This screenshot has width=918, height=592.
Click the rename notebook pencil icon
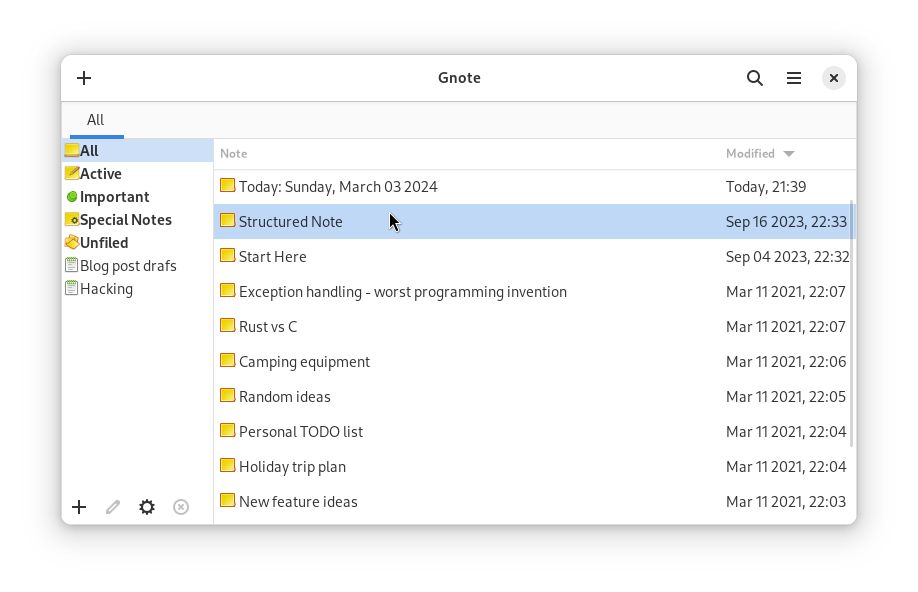113,507
